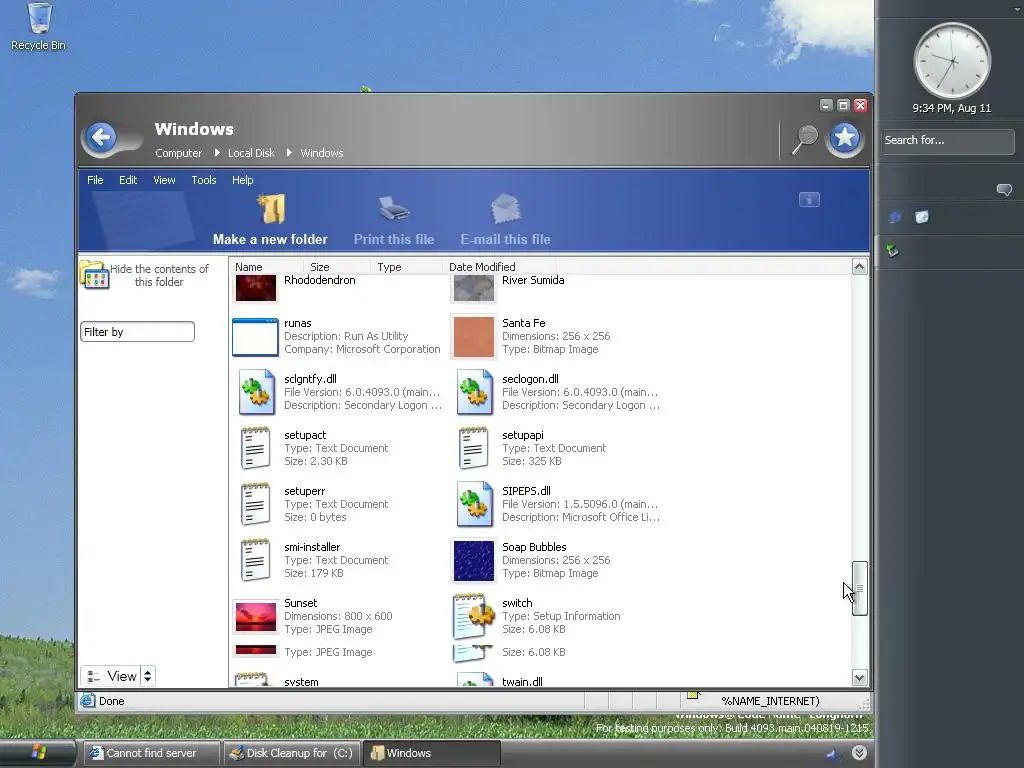
Task: Open the Help menu
Action: tap(242, 180)
